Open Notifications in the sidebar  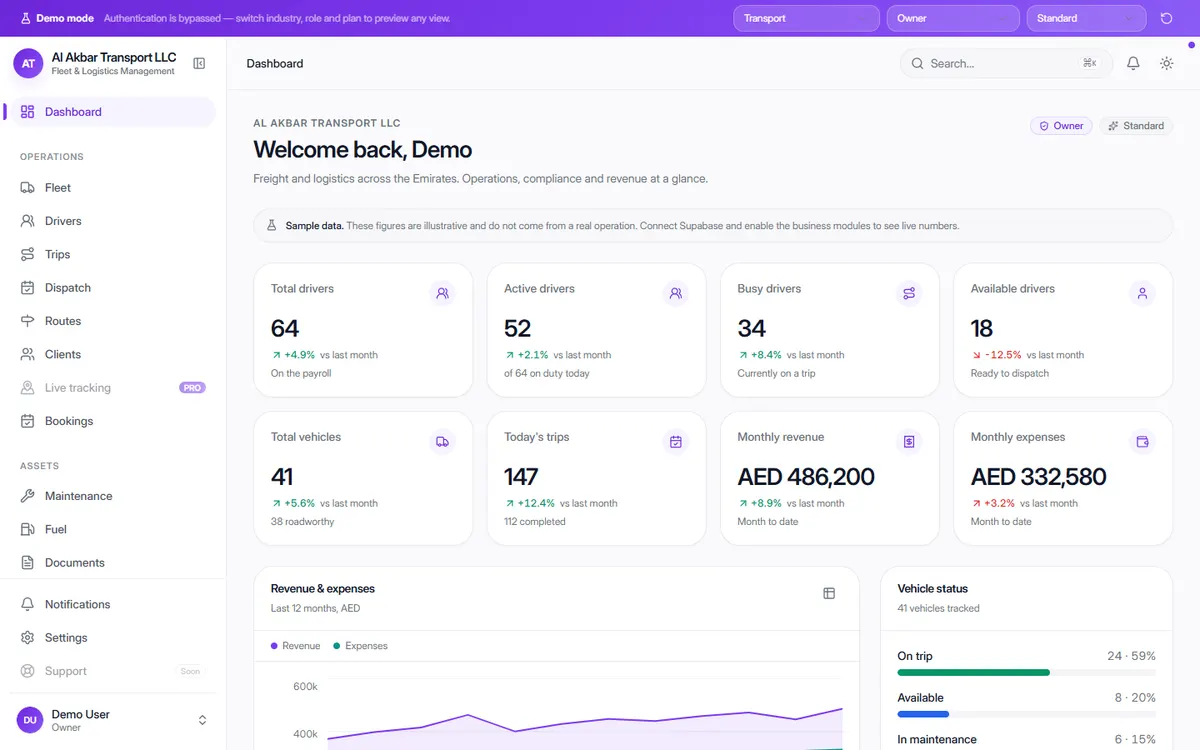(x=112, y=605)
